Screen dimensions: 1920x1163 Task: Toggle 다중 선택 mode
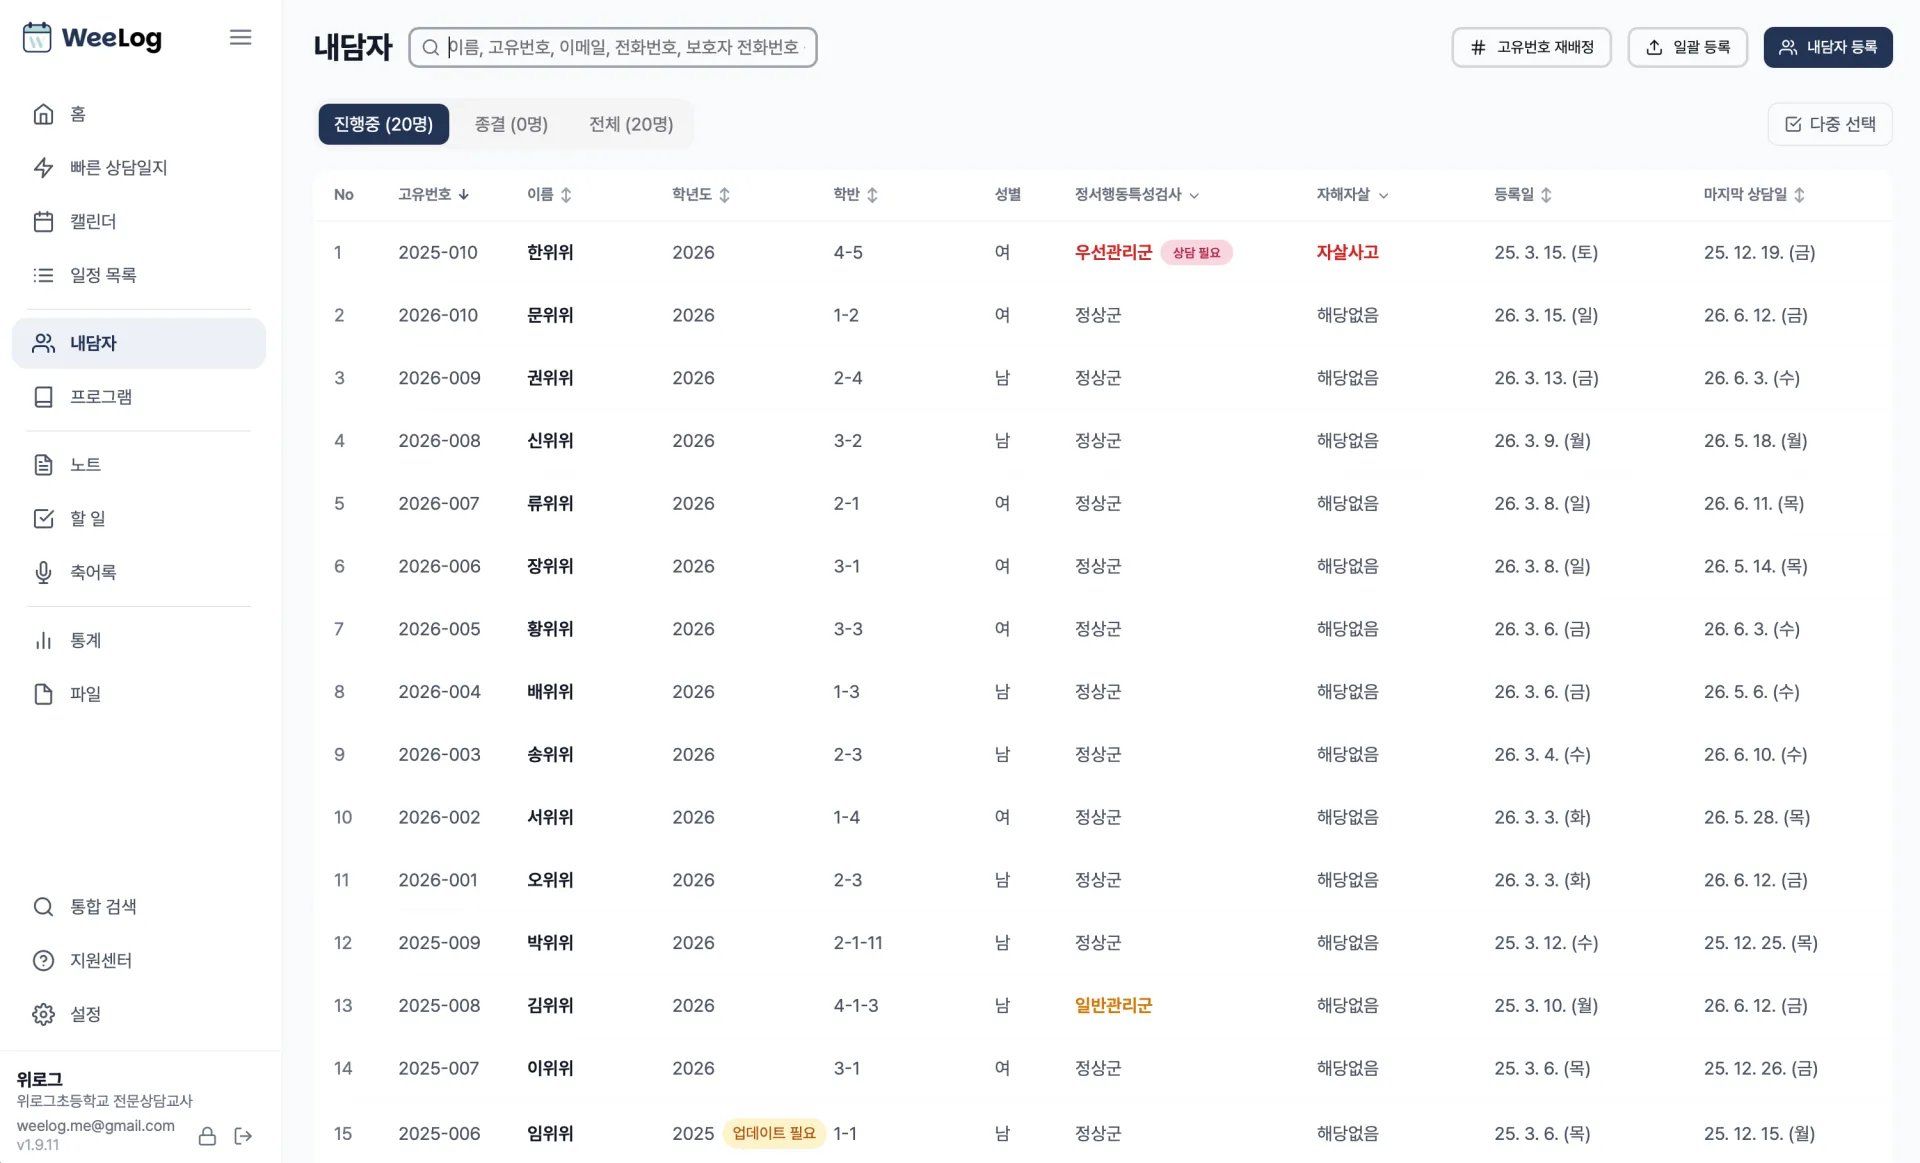(1829, 124)
